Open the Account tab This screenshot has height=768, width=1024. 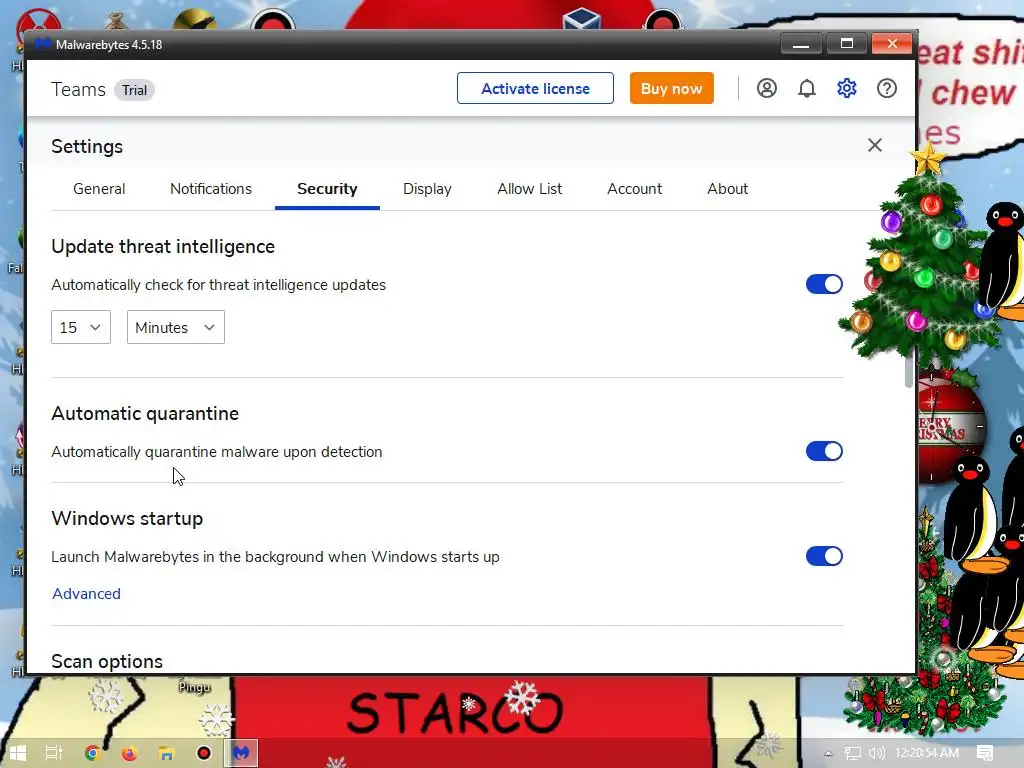click(x=635, y=189)
